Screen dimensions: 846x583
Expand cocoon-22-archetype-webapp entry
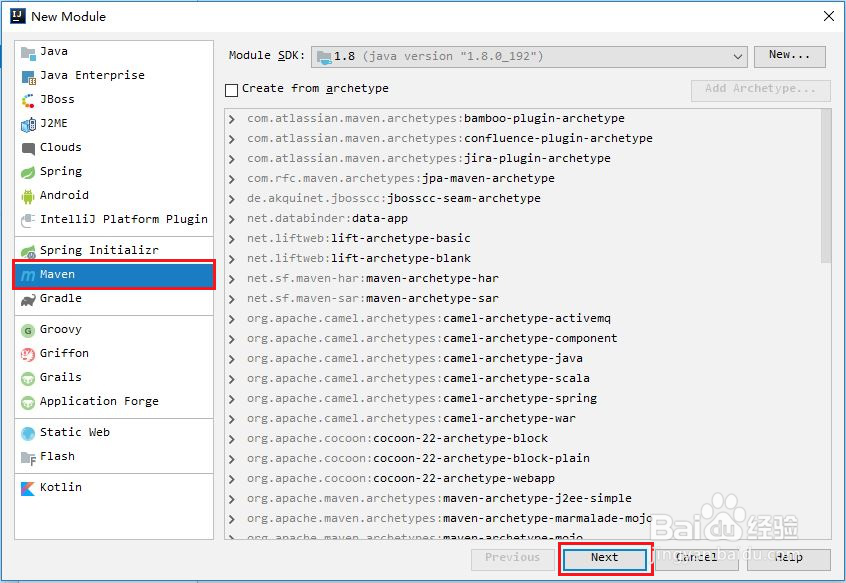tap(231, 479)
